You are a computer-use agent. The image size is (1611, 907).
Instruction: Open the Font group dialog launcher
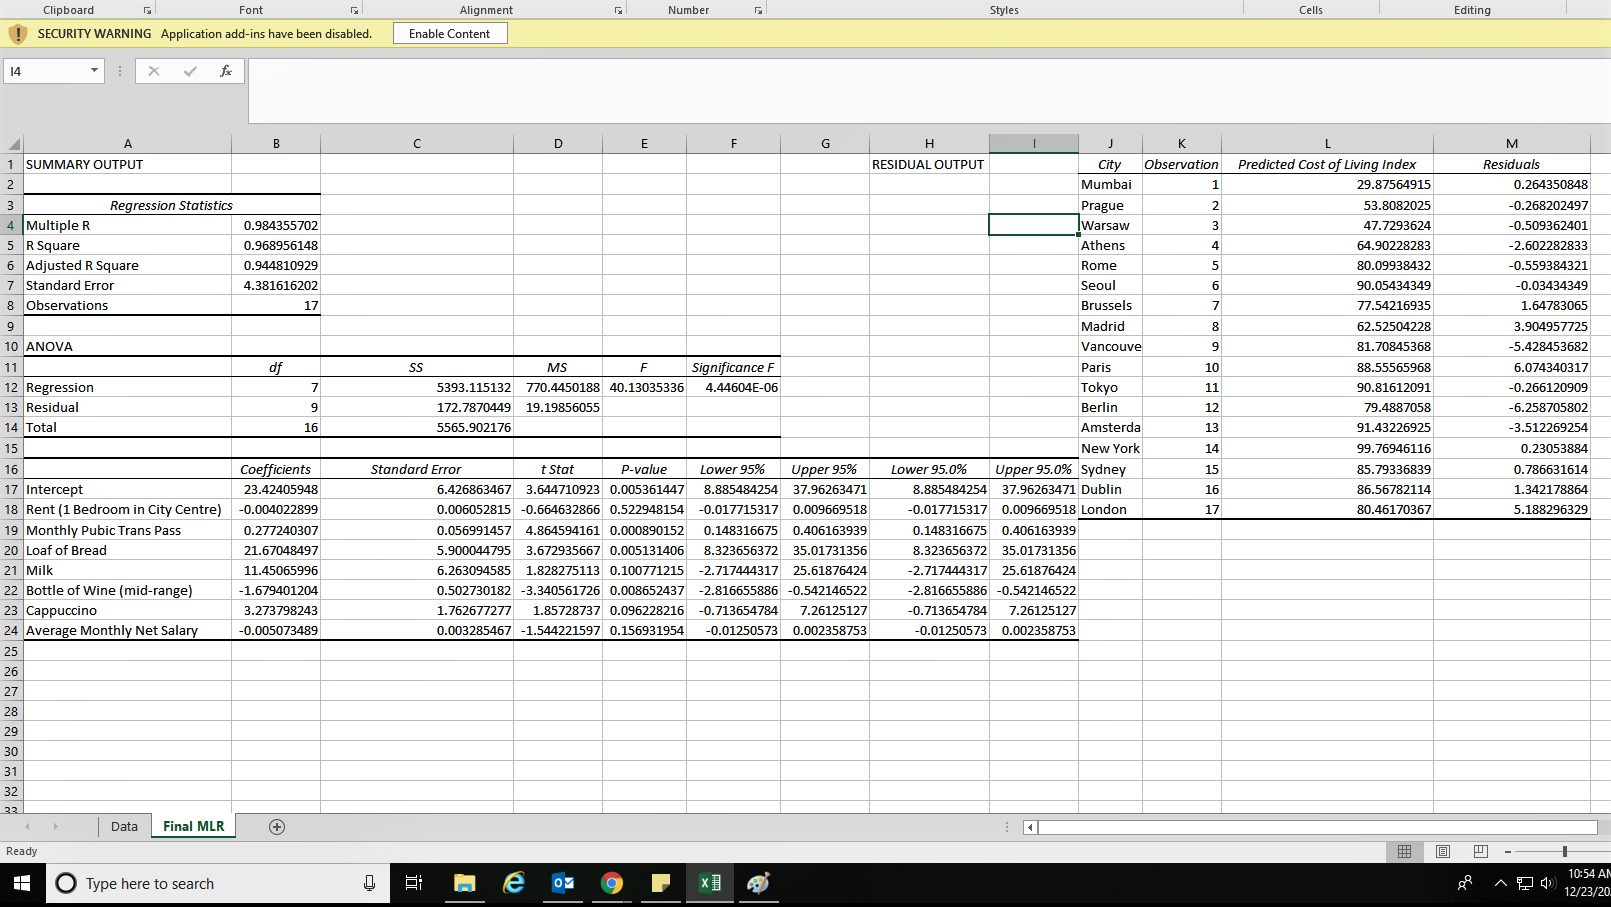(354, 10)
